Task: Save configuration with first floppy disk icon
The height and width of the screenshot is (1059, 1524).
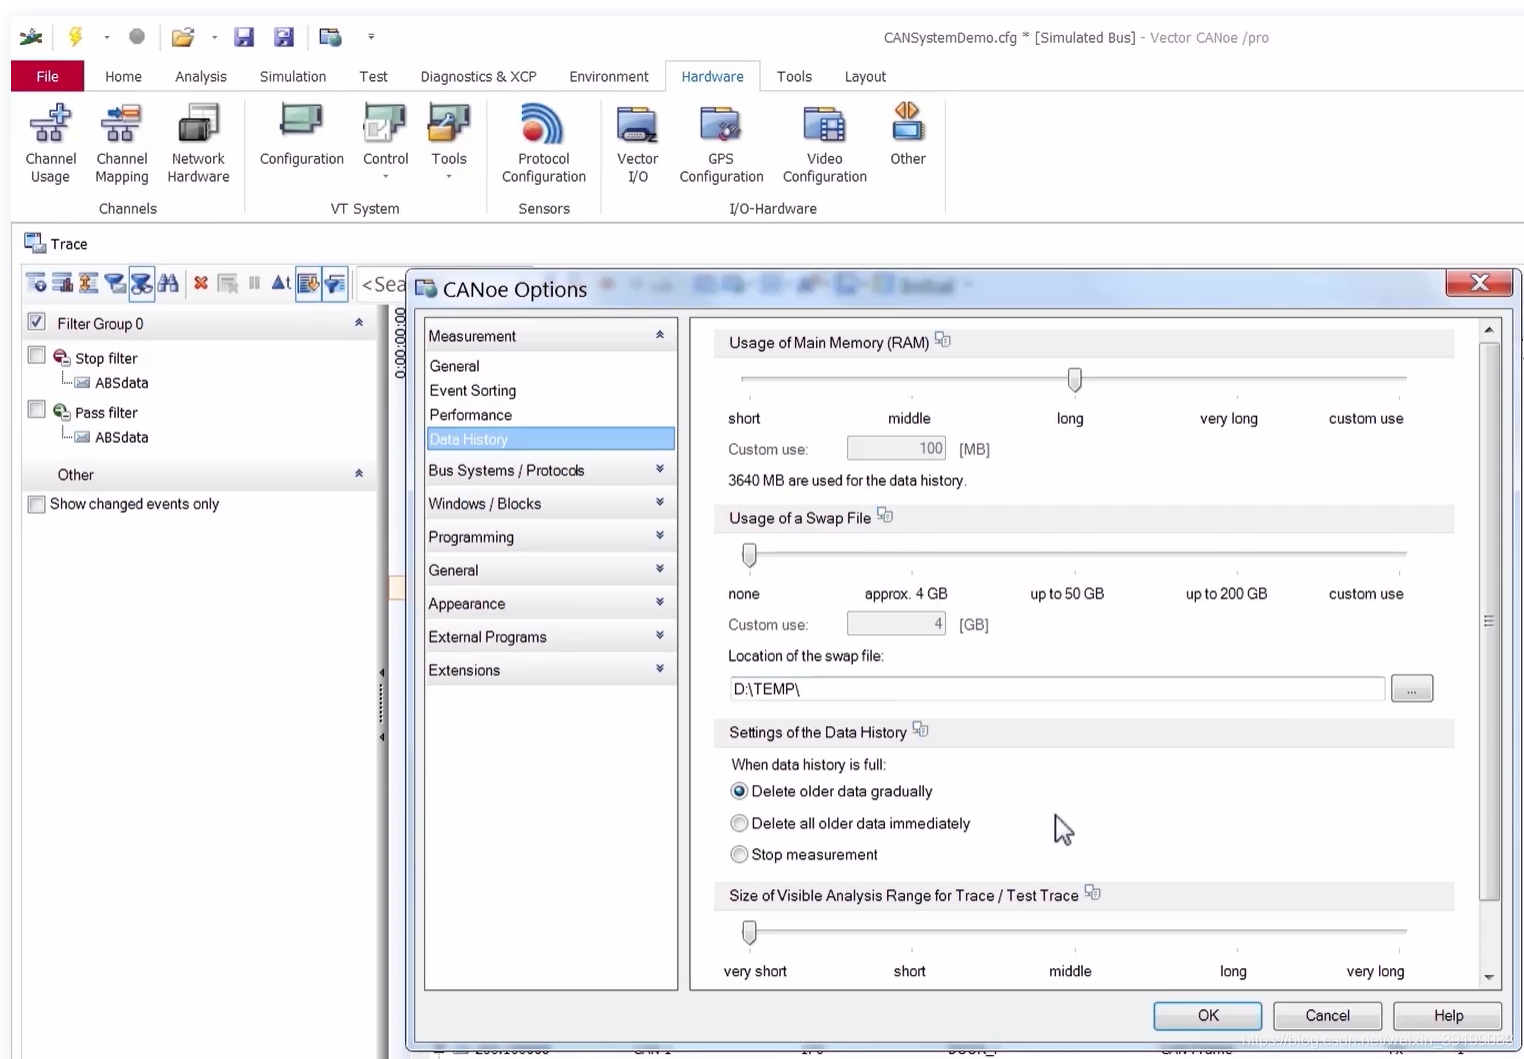Action: 244,37
